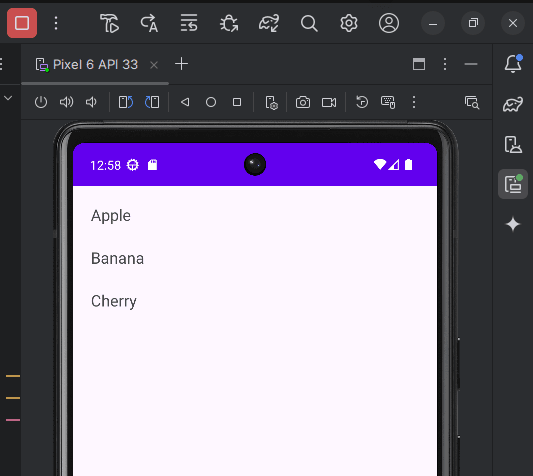Take an emulator screenshot
Image resolution: width=533 pixels, height=476 pixels.
point(303,102)
